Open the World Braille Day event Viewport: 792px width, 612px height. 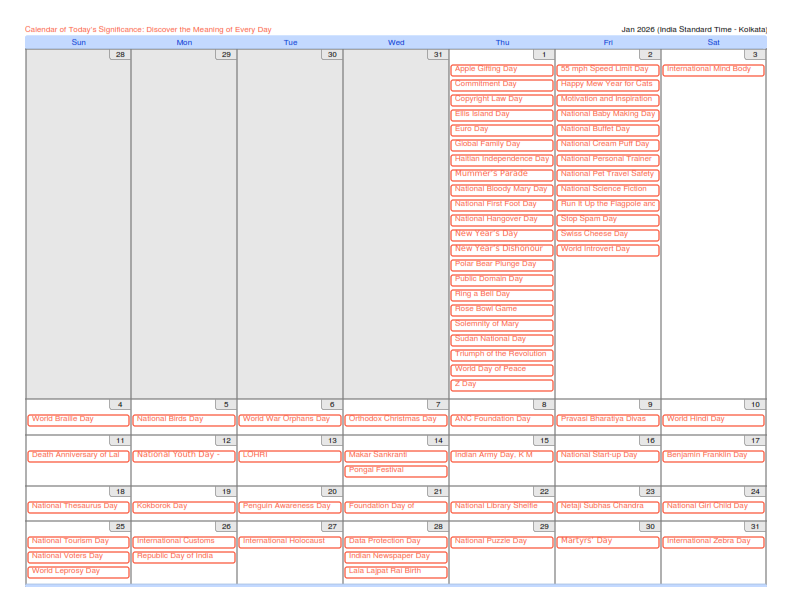tap(78, 420)
